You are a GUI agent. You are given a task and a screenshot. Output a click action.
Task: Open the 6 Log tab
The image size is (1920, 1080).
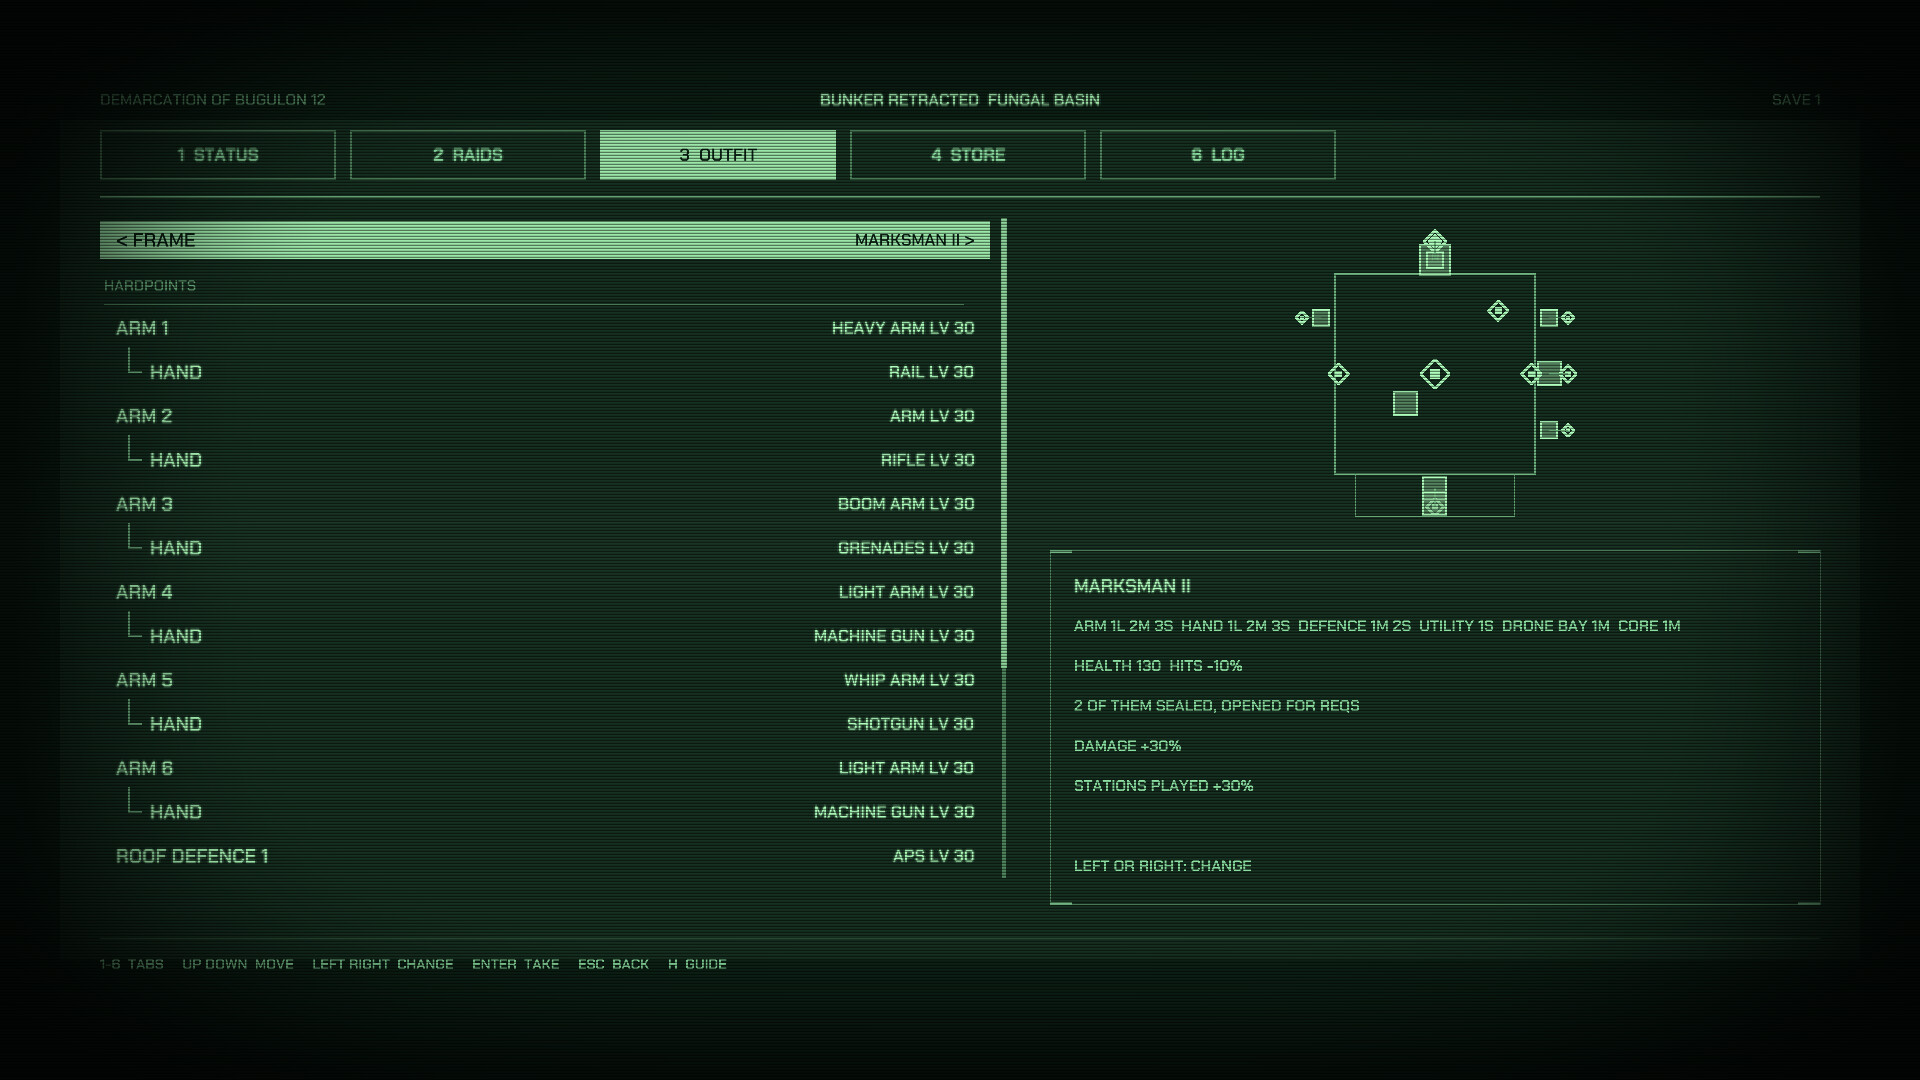click(x=1218, y=155)
